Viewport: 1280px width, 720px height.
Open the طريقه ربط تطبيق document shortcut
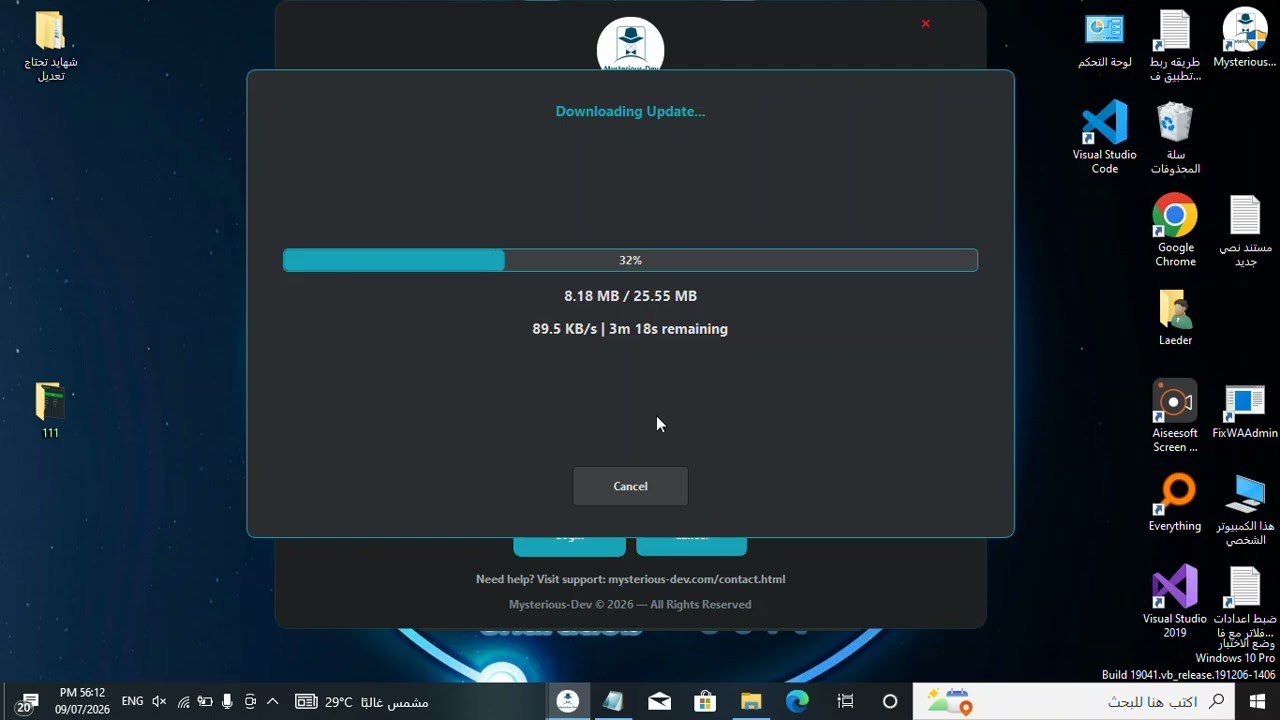click(1175, 46)
